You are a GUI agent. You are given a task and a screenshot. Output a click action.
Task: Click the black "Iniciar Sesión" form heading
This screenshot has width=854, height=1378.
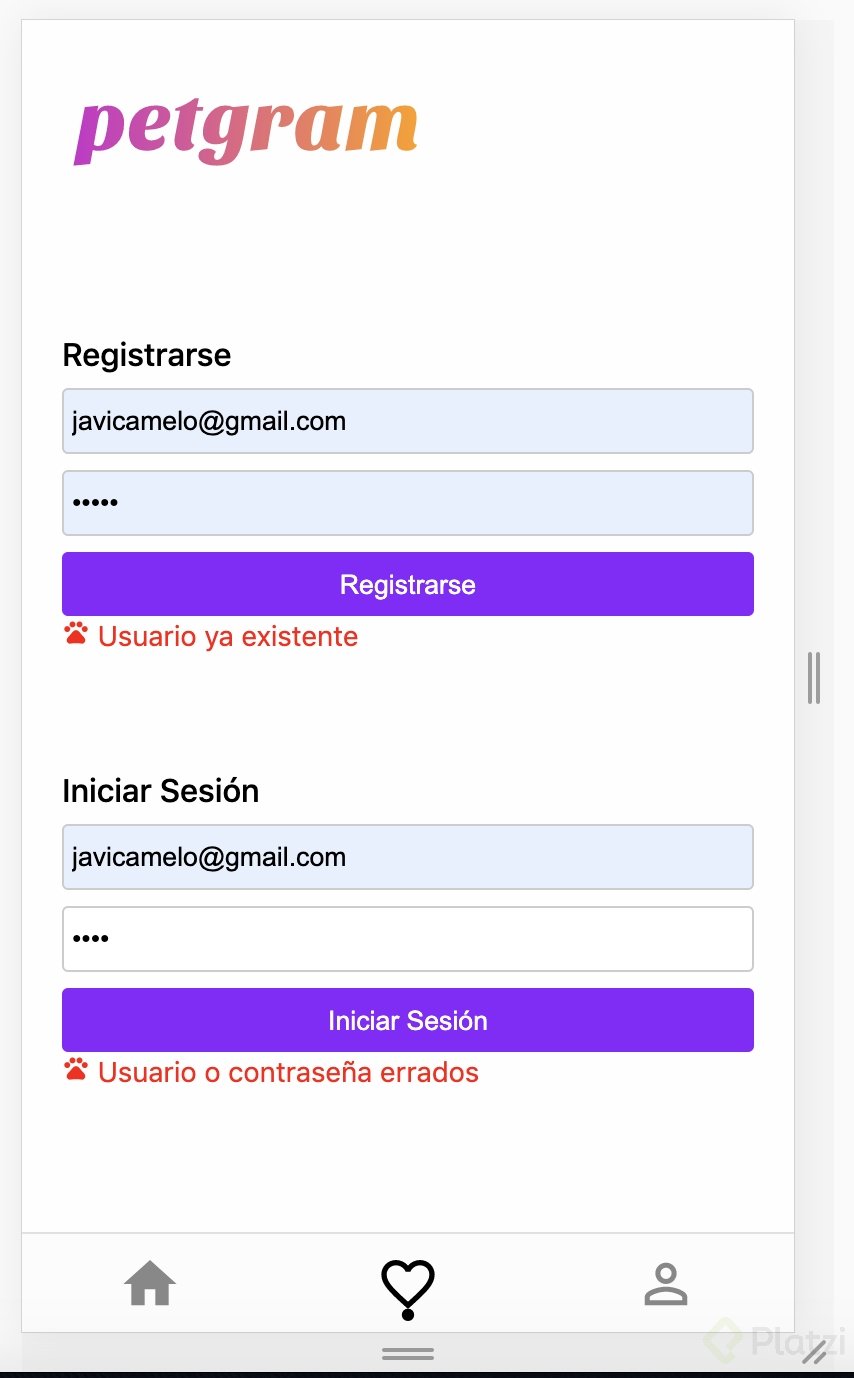pyautogui.click(x=161, y=791)
